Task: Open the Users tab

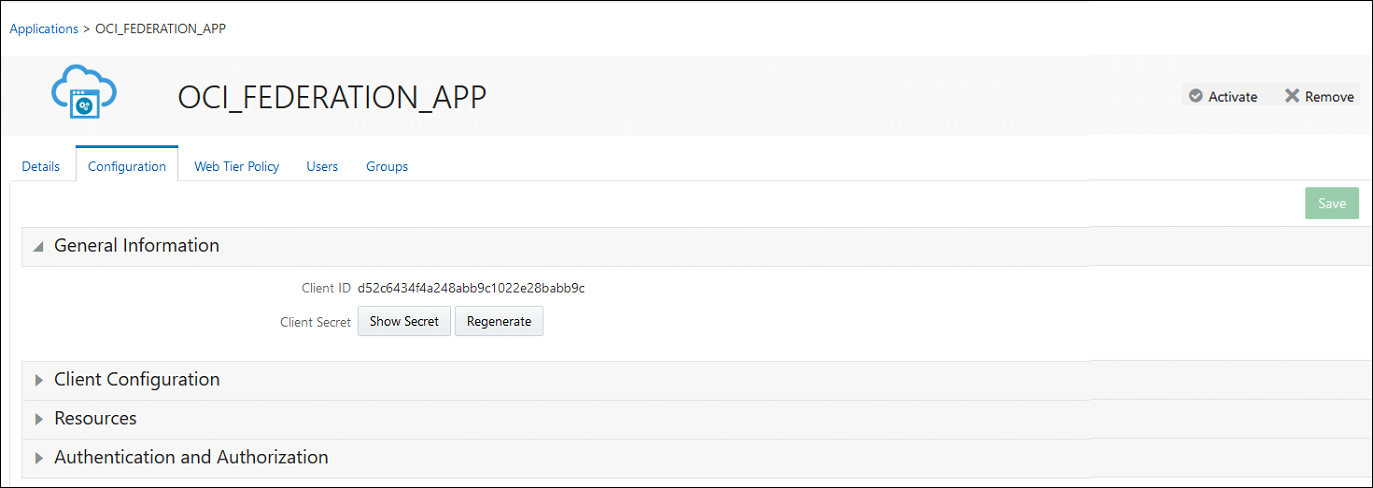Action: pos(322,166)
